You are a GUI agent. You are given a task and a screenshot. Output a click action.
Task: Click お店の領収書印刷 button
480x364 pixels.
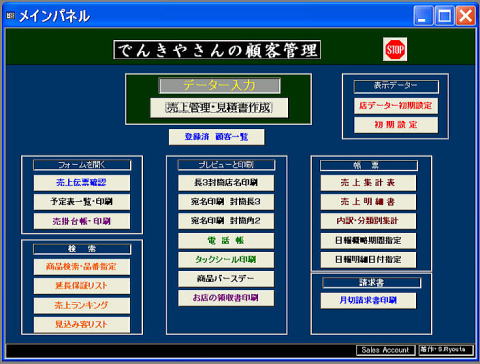pos(226,298)
